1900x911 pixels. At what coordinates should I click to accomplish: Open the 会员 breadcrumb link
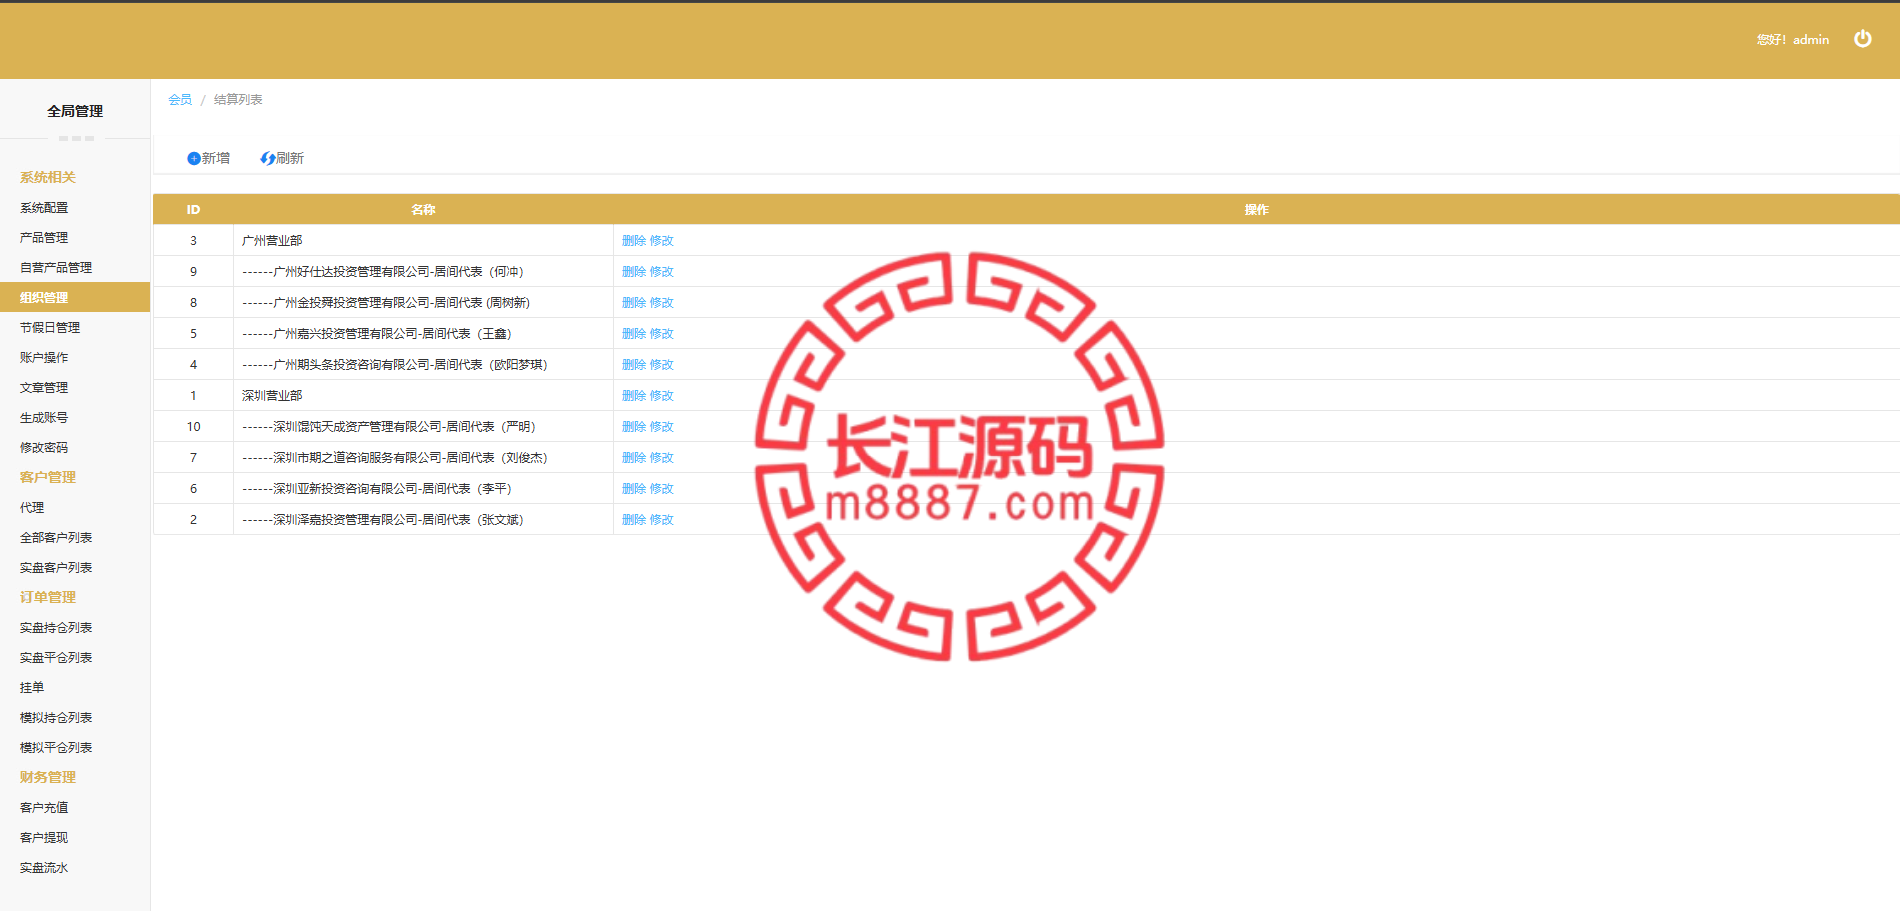180,100
